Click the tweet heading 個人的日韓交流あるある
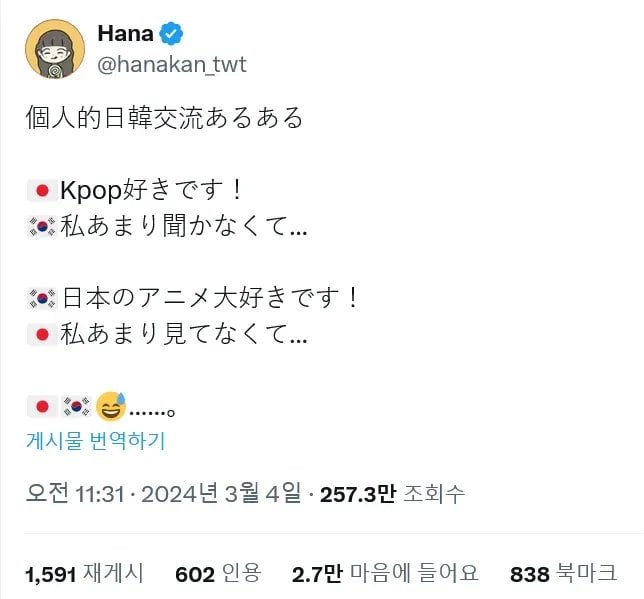 tap(163, 118)
